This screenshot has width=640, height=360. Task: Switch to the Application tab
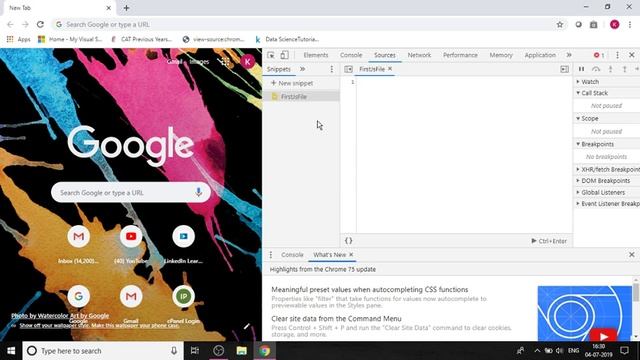click(x=540, y=55)
